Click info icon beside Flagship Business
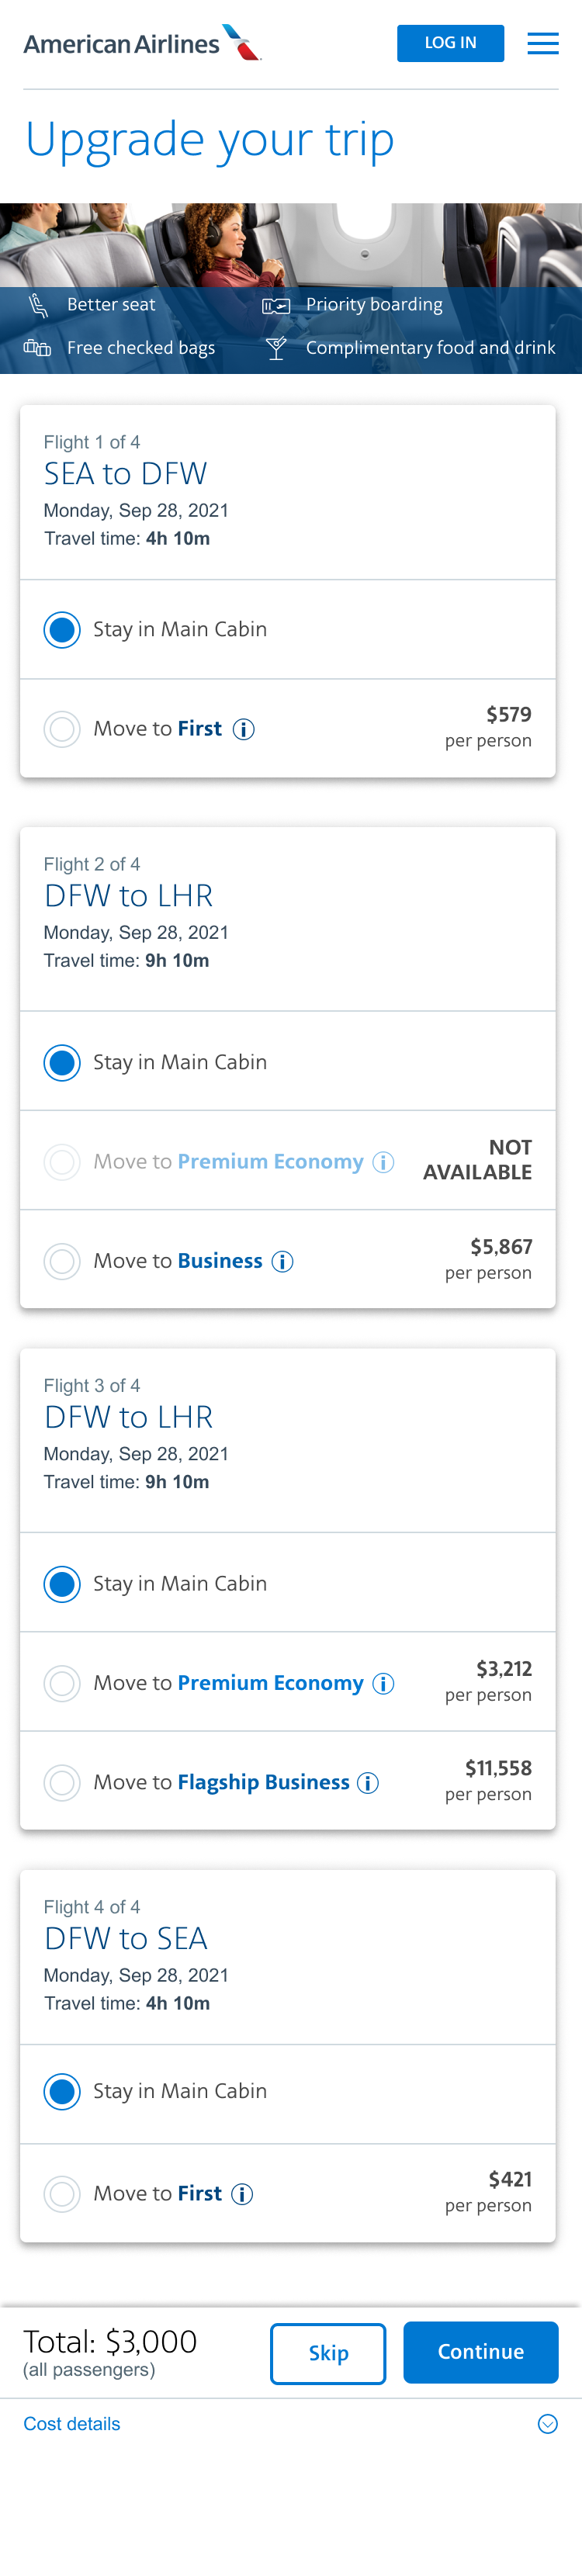The image size is (582, 2576). click(x=368, y=1782)
